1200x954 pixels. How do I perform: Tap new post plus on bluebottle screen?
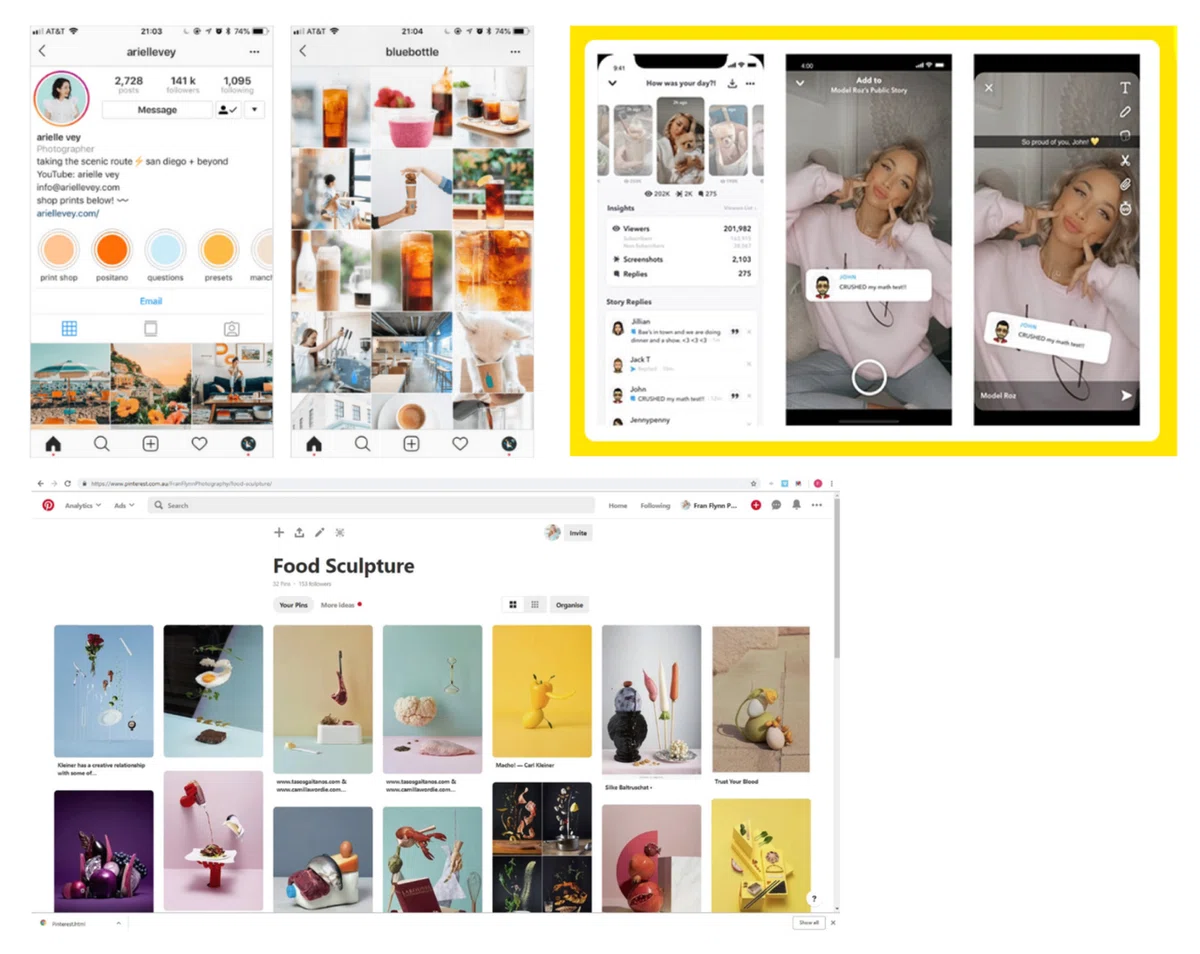tap(411, 443)
